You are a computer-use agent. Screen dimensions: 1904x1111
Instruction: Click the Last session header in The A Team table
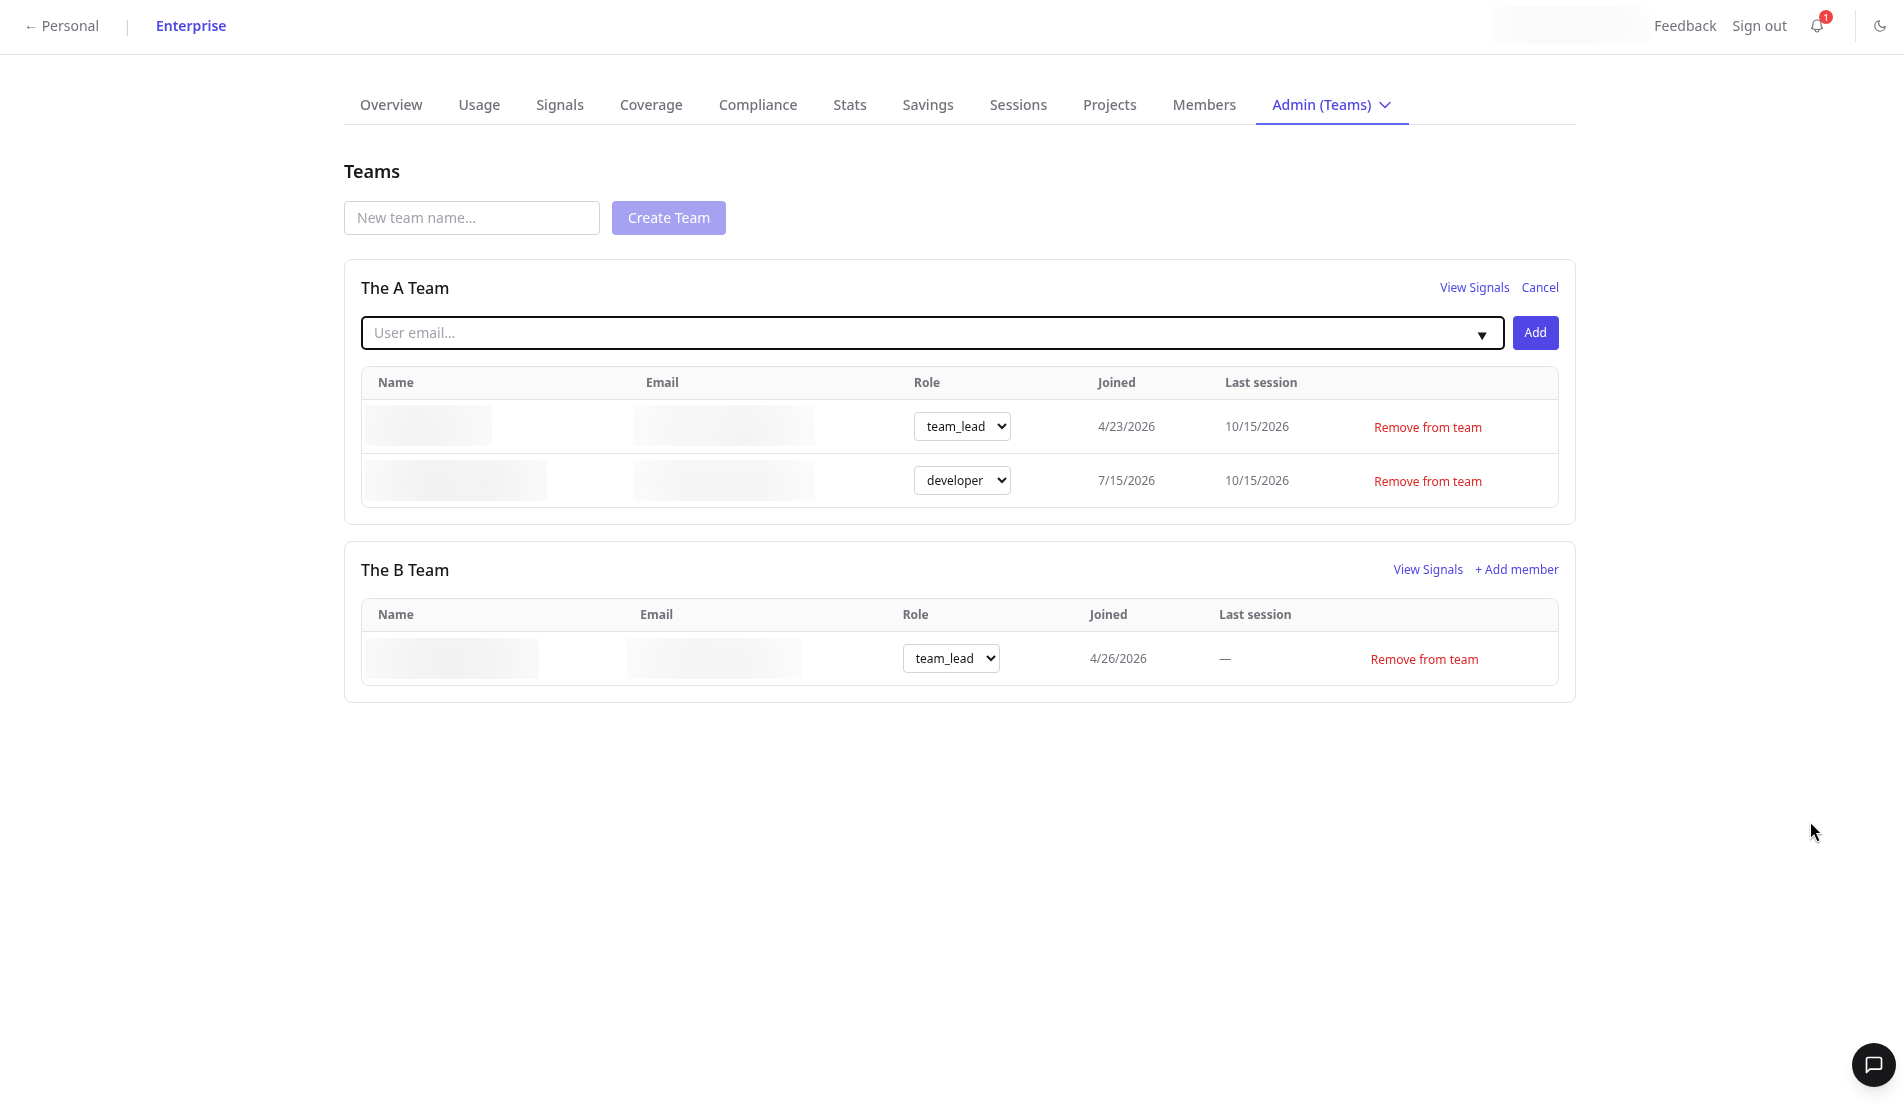coord(1261,383)
